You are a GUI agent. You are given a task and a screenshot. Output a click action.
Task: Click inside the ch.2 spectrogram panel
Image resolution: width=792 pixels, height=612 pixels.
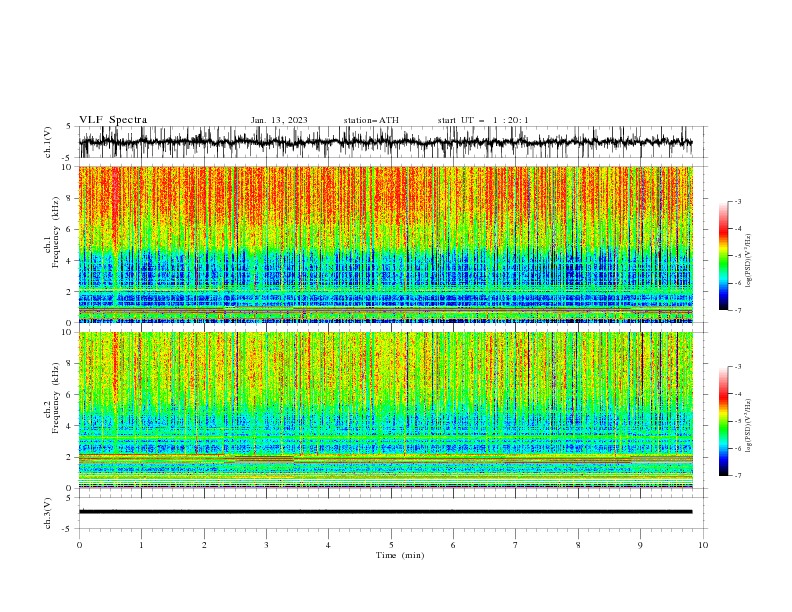[386, 410]
